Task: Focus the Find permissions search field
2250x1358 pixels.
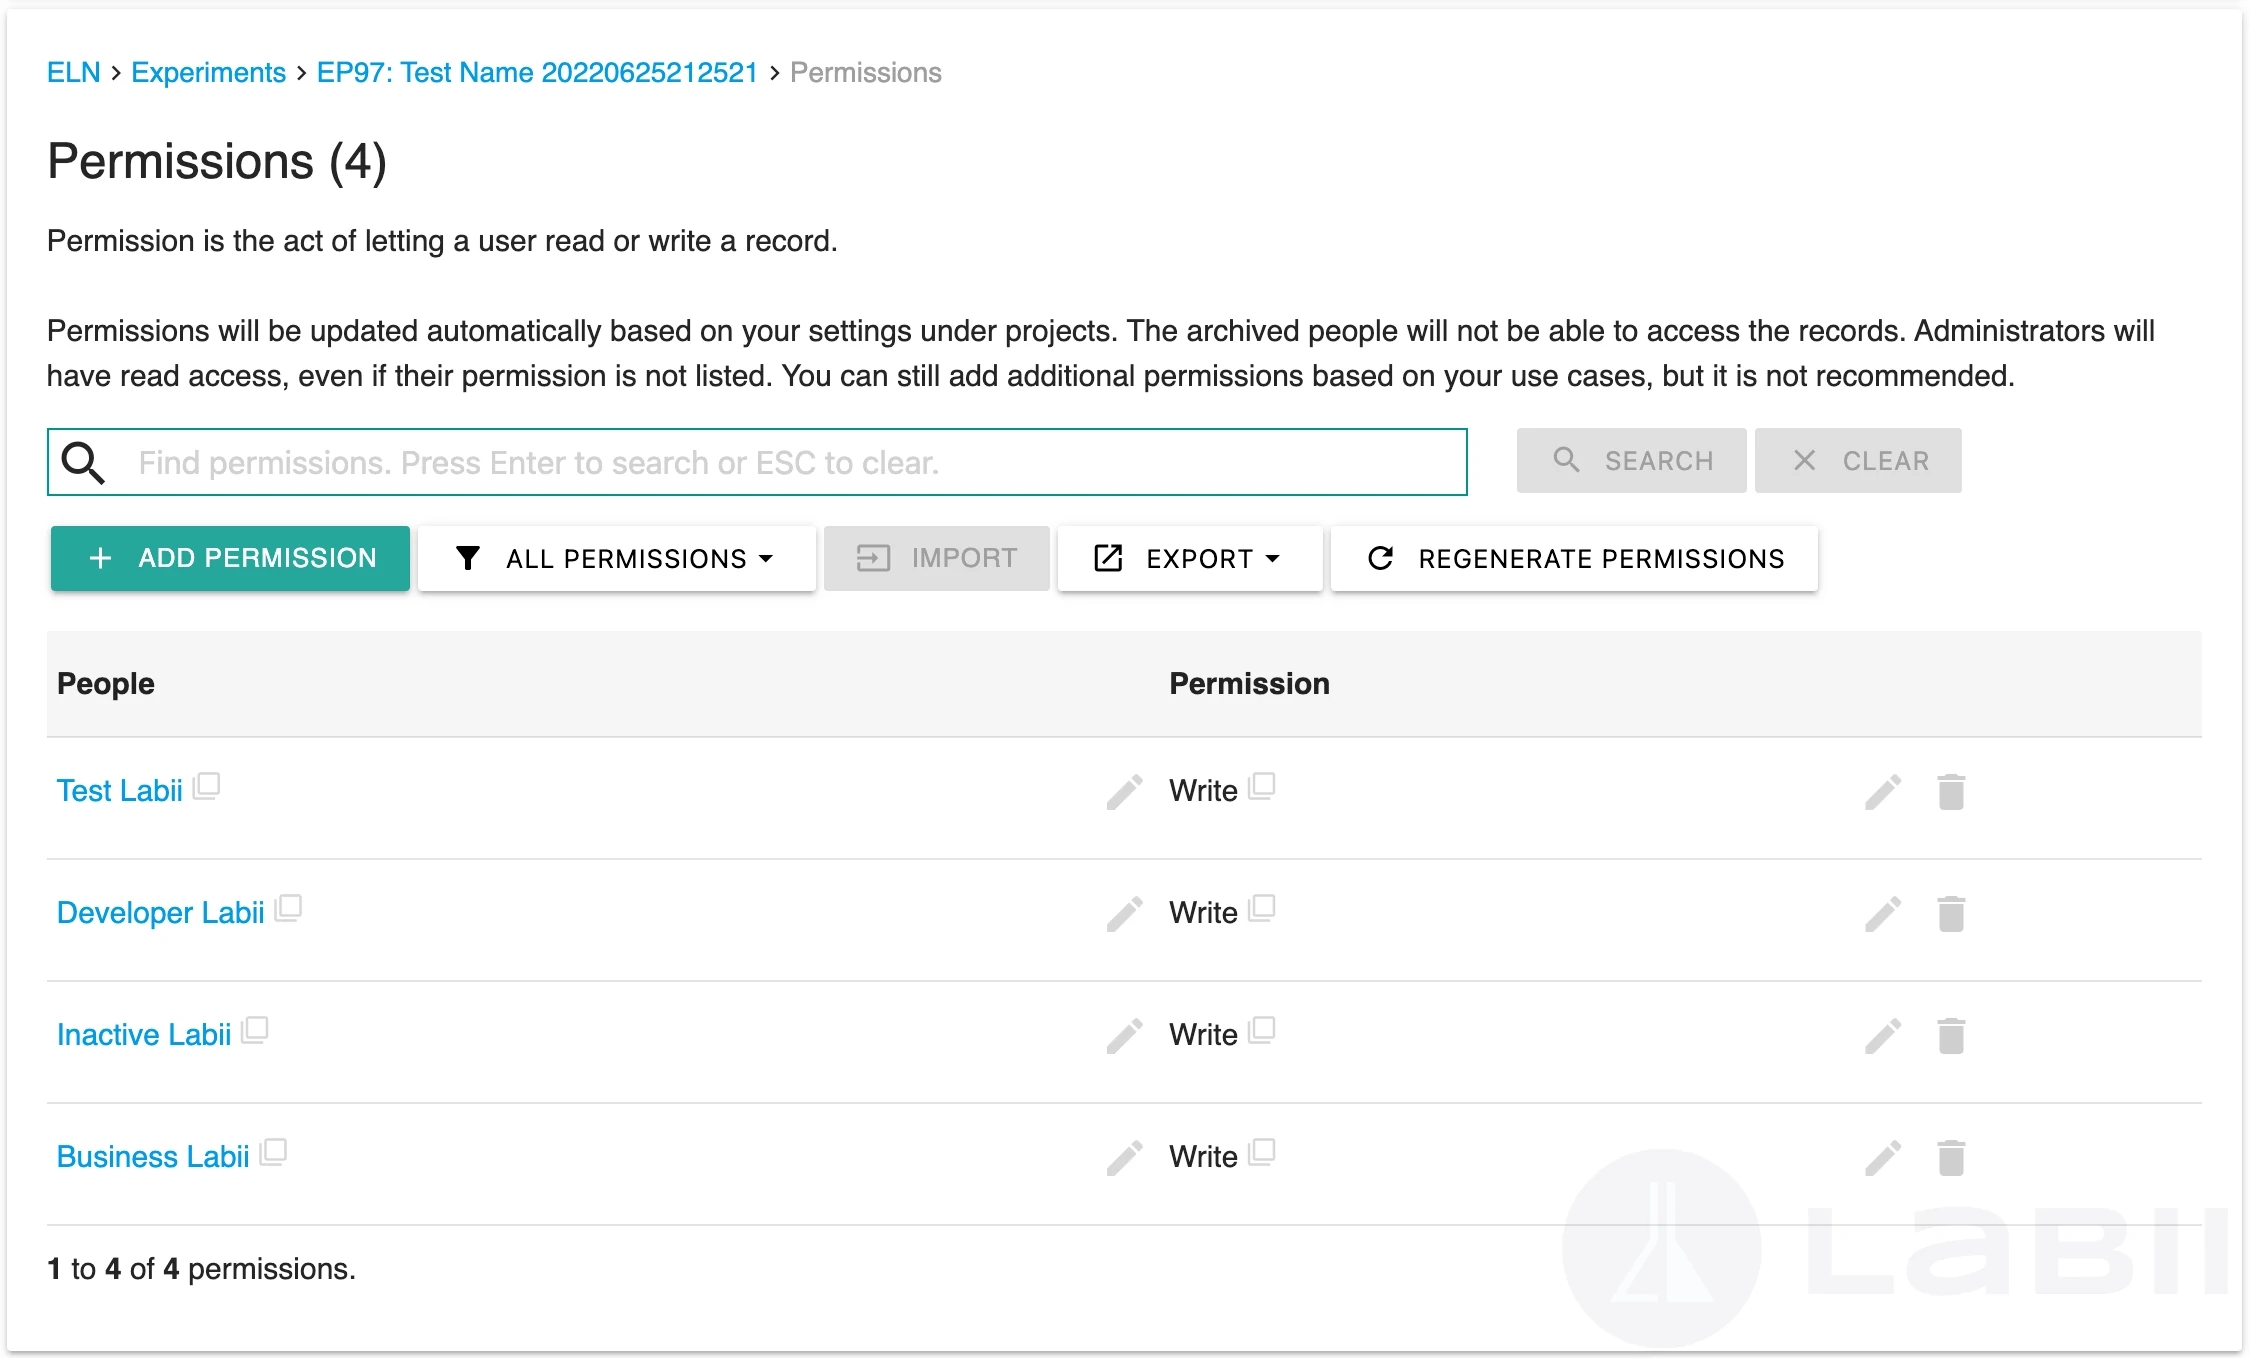Action: tap(790, 462)
